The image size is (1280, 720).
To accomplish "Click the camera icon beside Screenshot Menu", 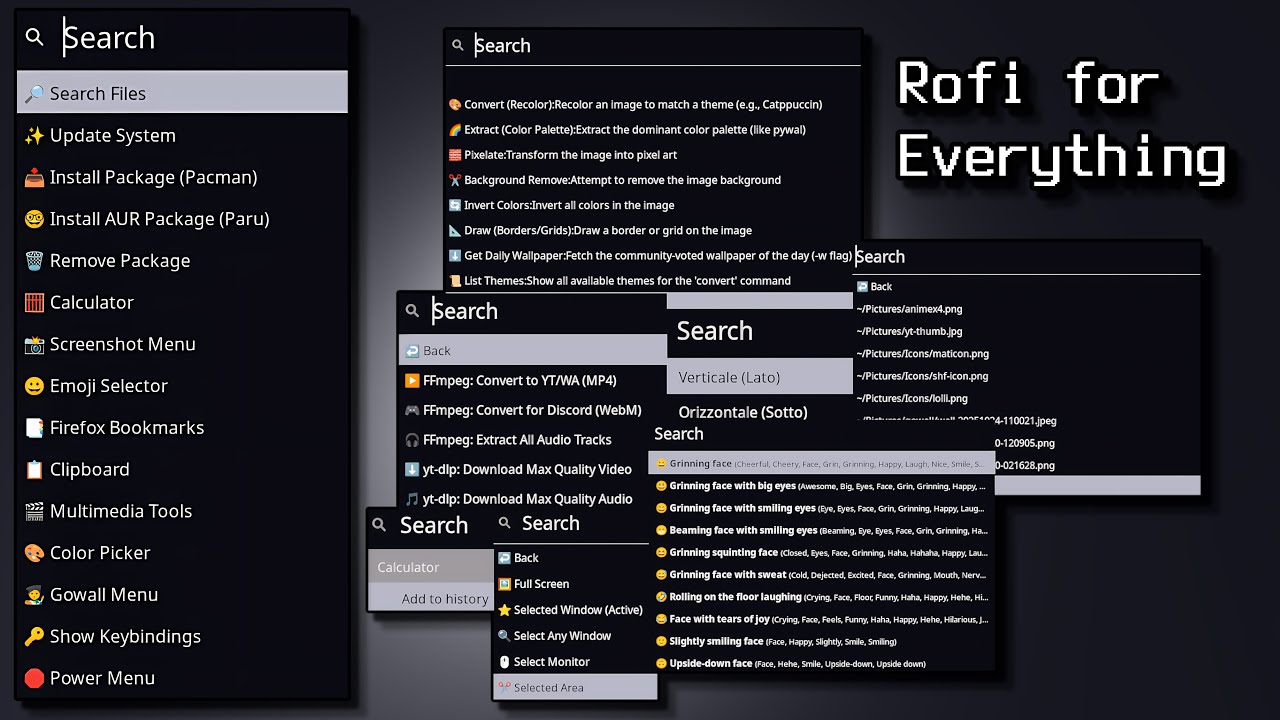I will coord(34,345).
